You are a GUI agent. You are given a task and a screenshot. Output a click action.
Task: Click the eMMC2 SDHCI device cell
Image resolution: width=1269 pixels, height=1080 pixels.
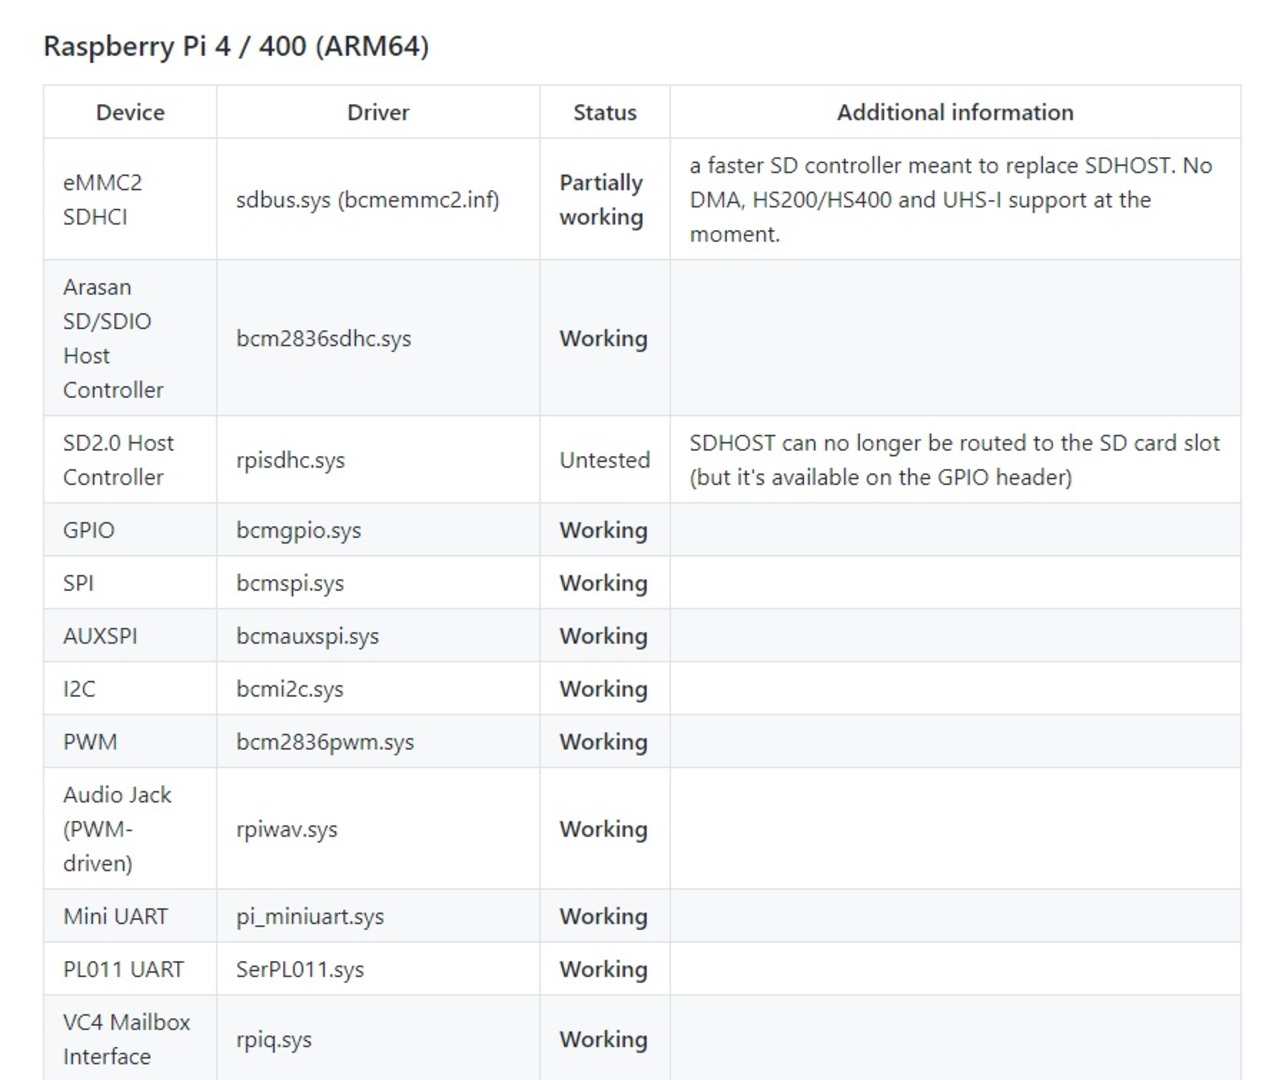[102, 200]
